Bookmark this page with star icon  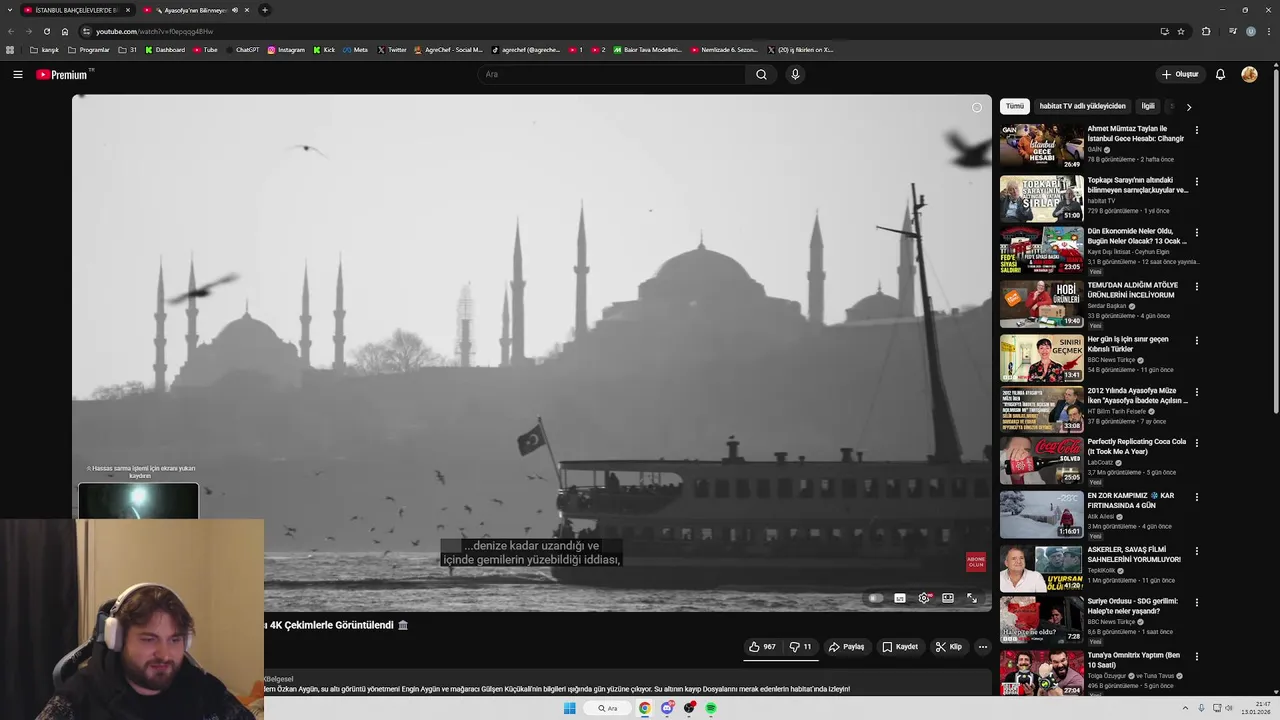[1181, 31]
